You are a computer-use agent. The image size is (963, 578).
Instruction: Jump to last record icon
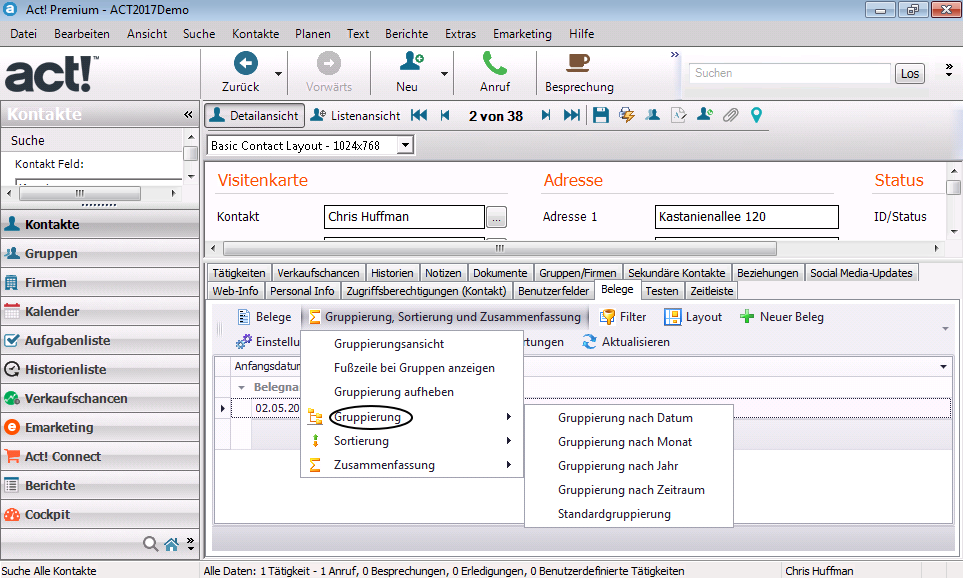(x=572, y=115)
